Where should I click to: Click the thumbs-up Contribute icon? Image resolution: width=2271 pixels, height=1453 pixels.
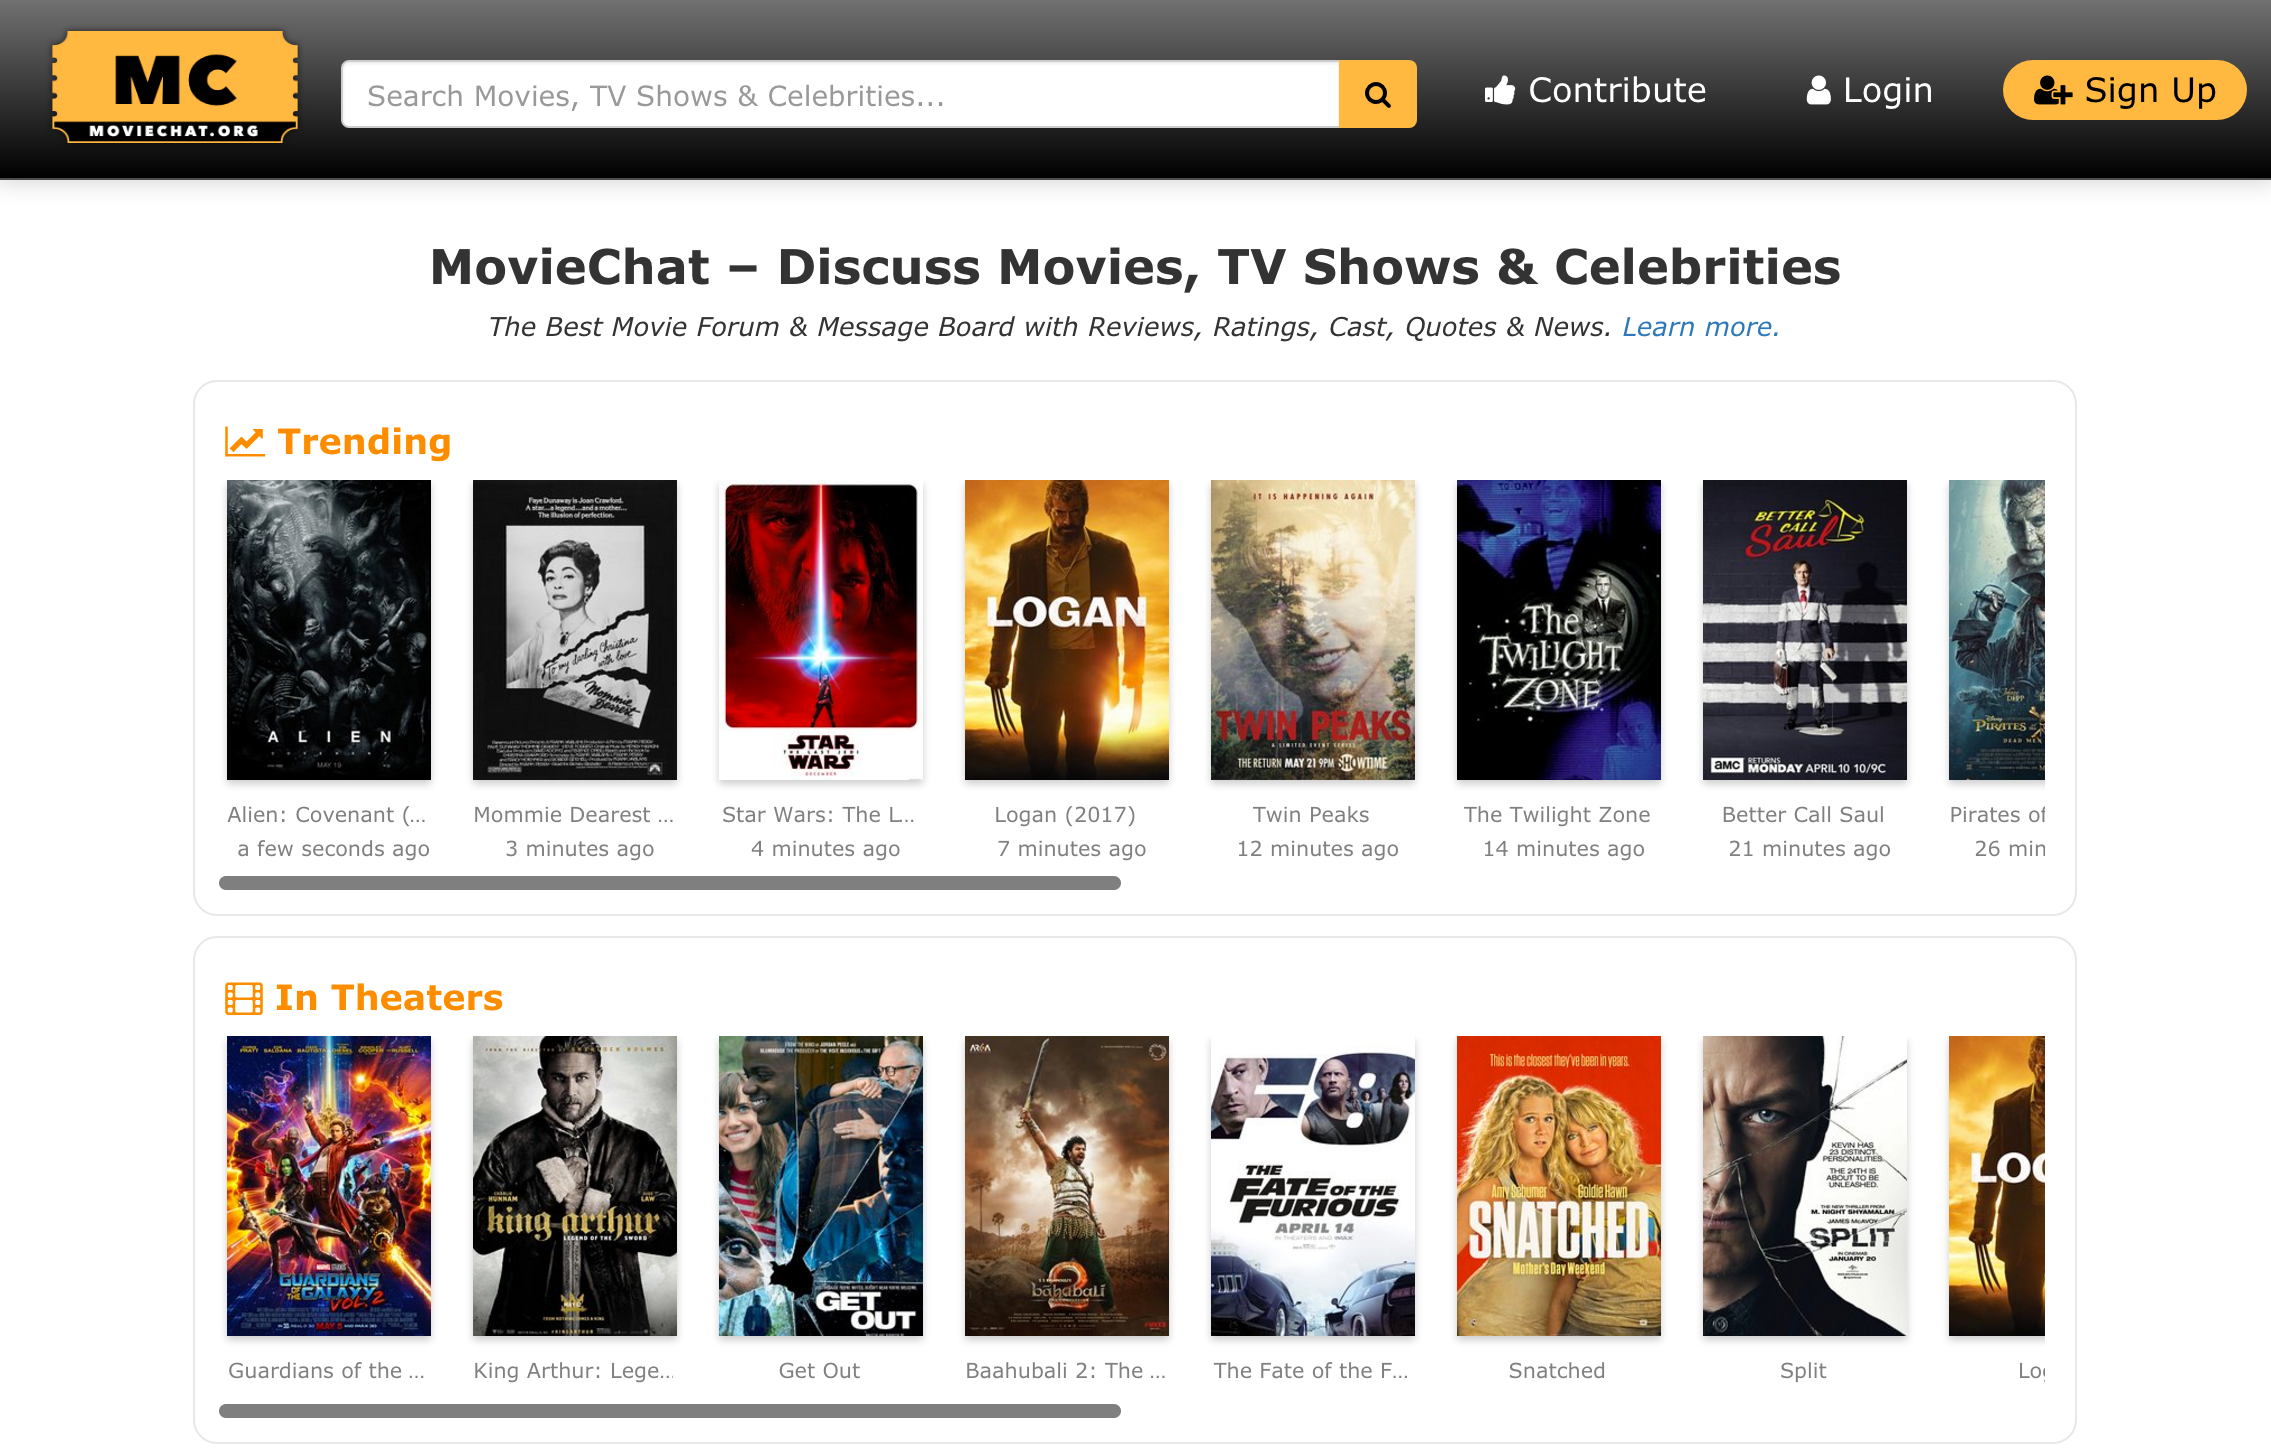[x=1499, y=91]
